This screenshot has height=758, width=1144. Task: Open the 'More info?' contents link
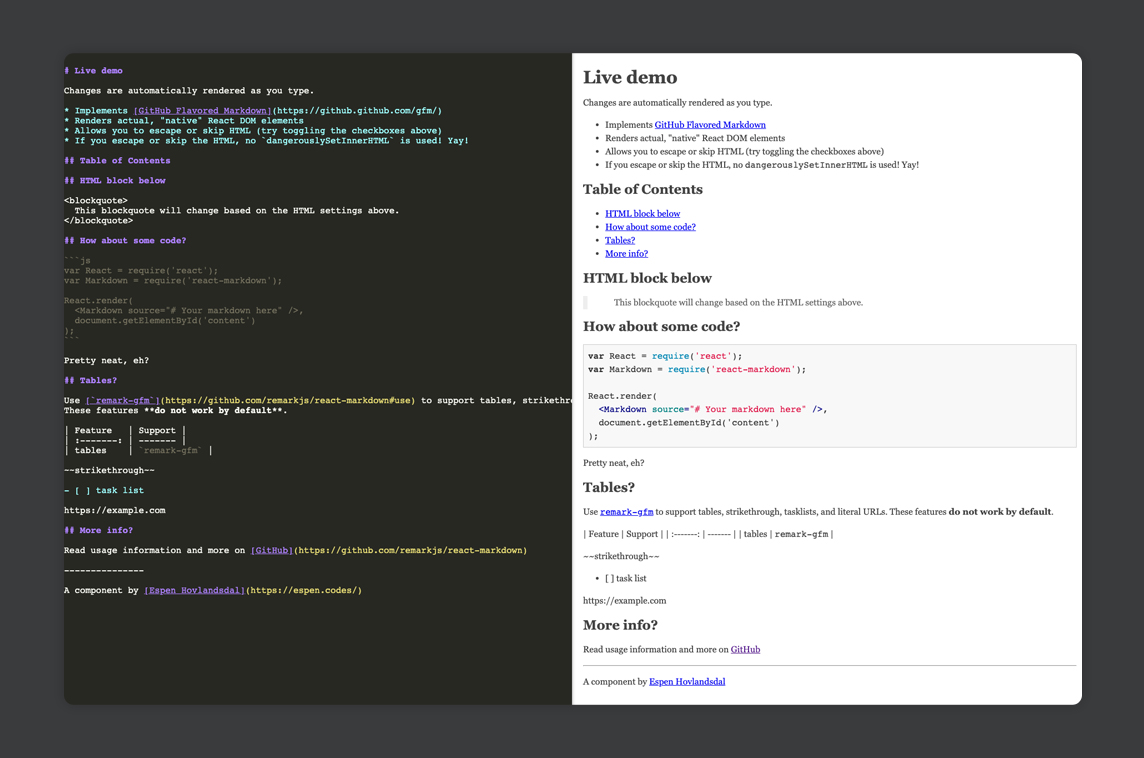626,254
